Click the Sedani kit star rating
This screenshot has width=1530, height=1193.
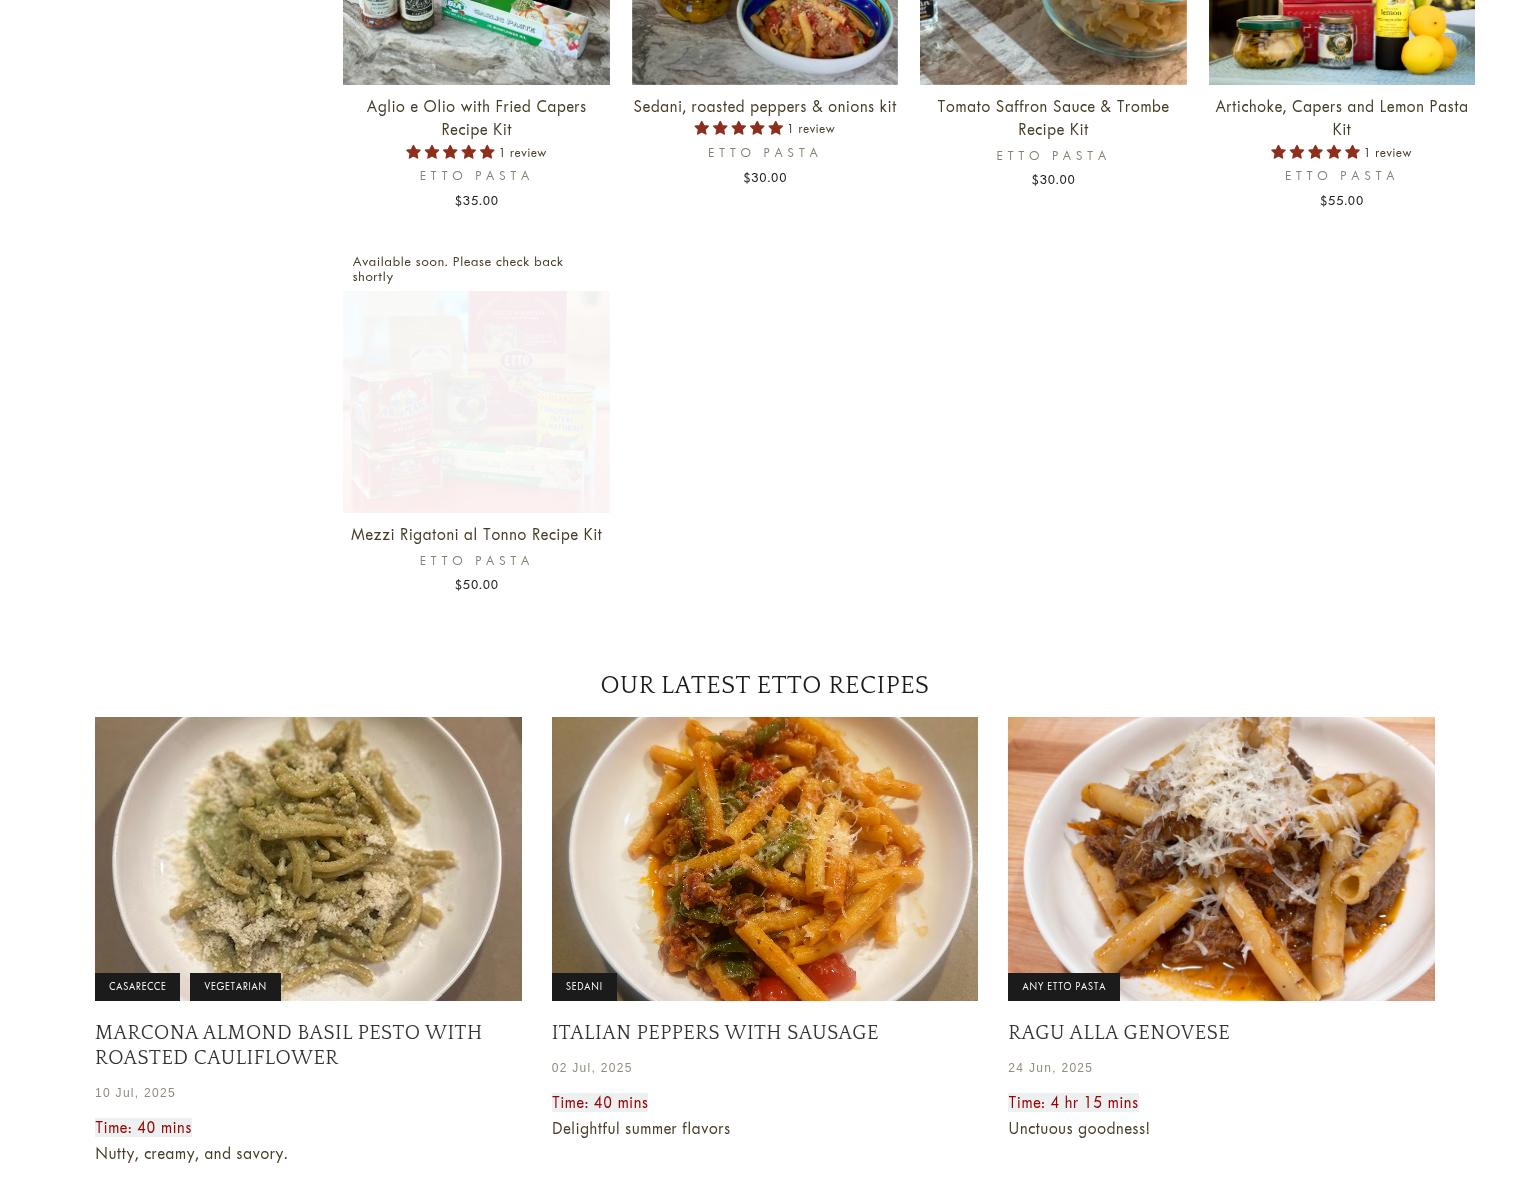pos(738,129)
